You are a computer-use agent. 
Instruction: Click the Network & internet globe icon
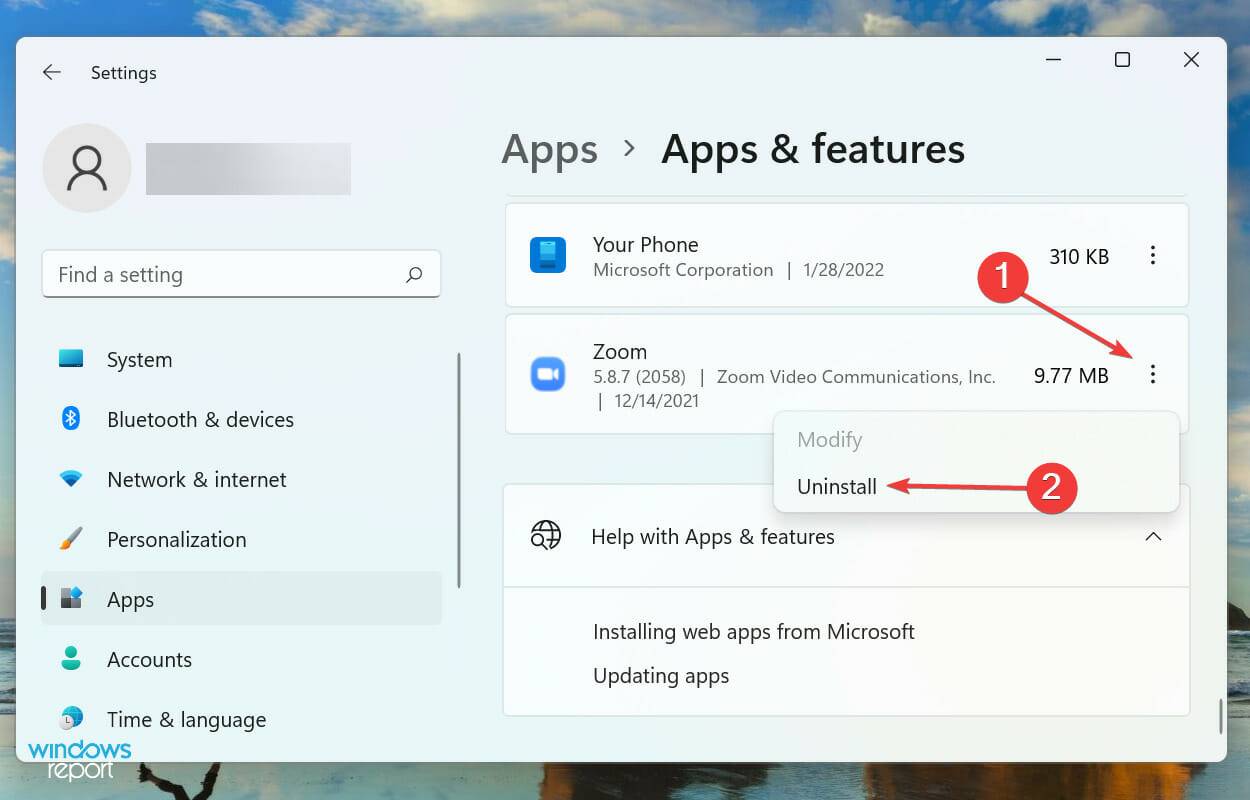pos(71,479)
